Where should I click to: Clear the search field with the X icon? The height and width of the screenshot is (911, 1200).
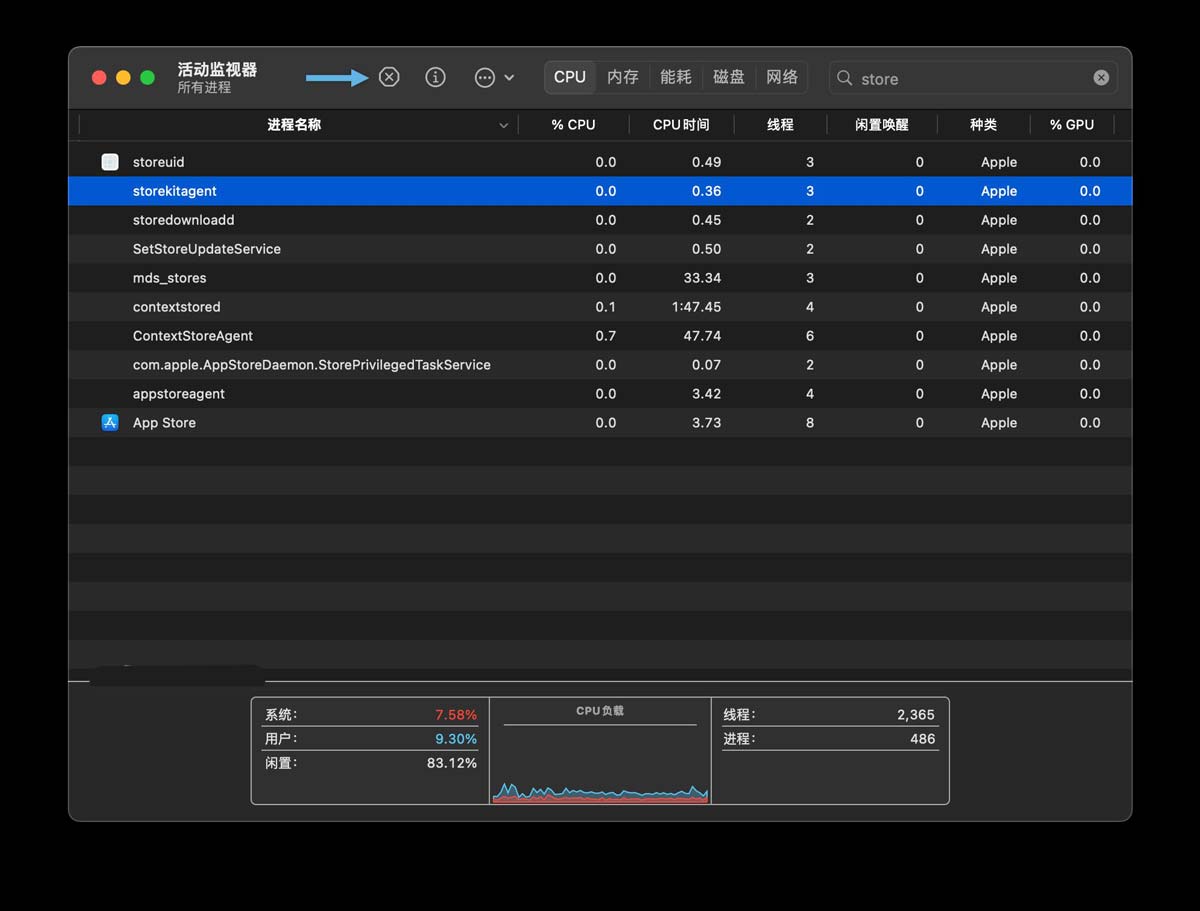tap(1101, 78)
